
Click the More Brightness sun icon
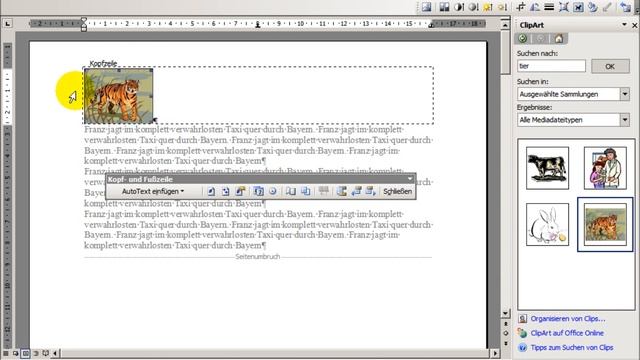(488, 7)
